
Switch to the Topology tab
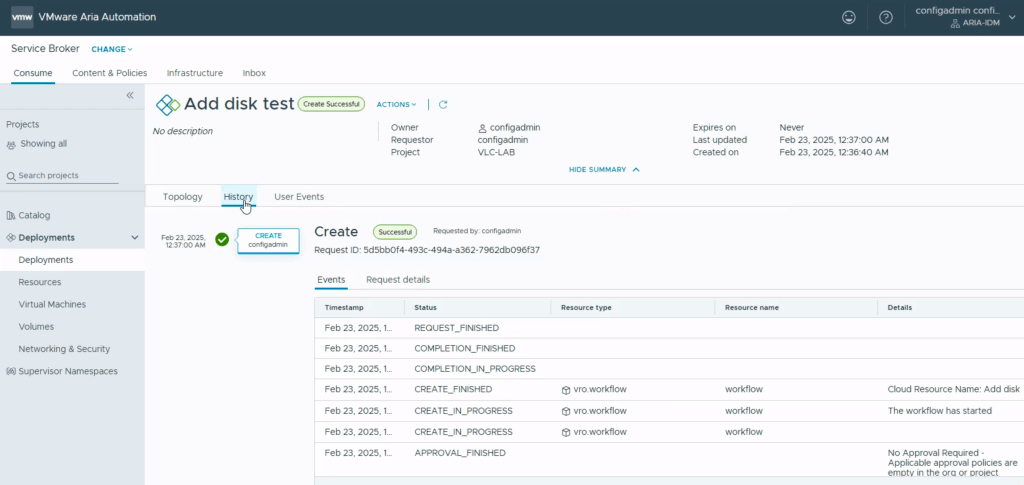pos(182,197)
